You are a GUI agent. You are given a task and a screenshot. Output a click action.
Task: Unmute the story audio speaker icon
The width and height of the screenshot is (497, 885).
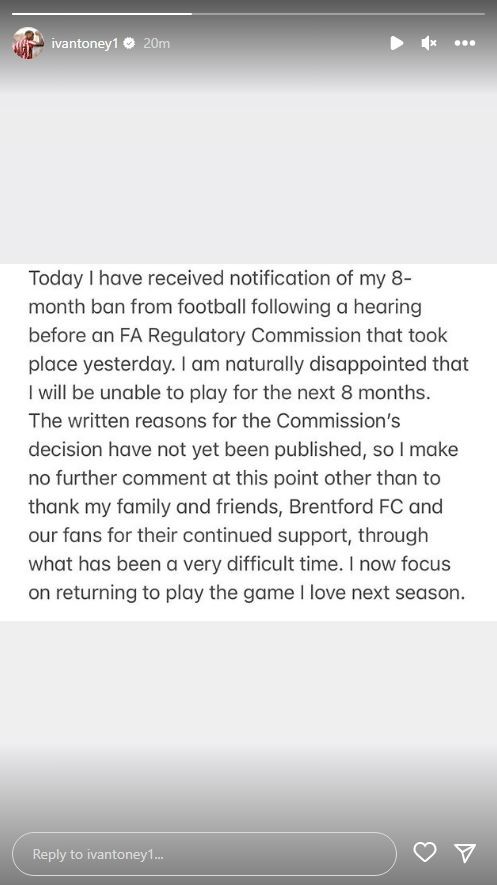(429, 43)
